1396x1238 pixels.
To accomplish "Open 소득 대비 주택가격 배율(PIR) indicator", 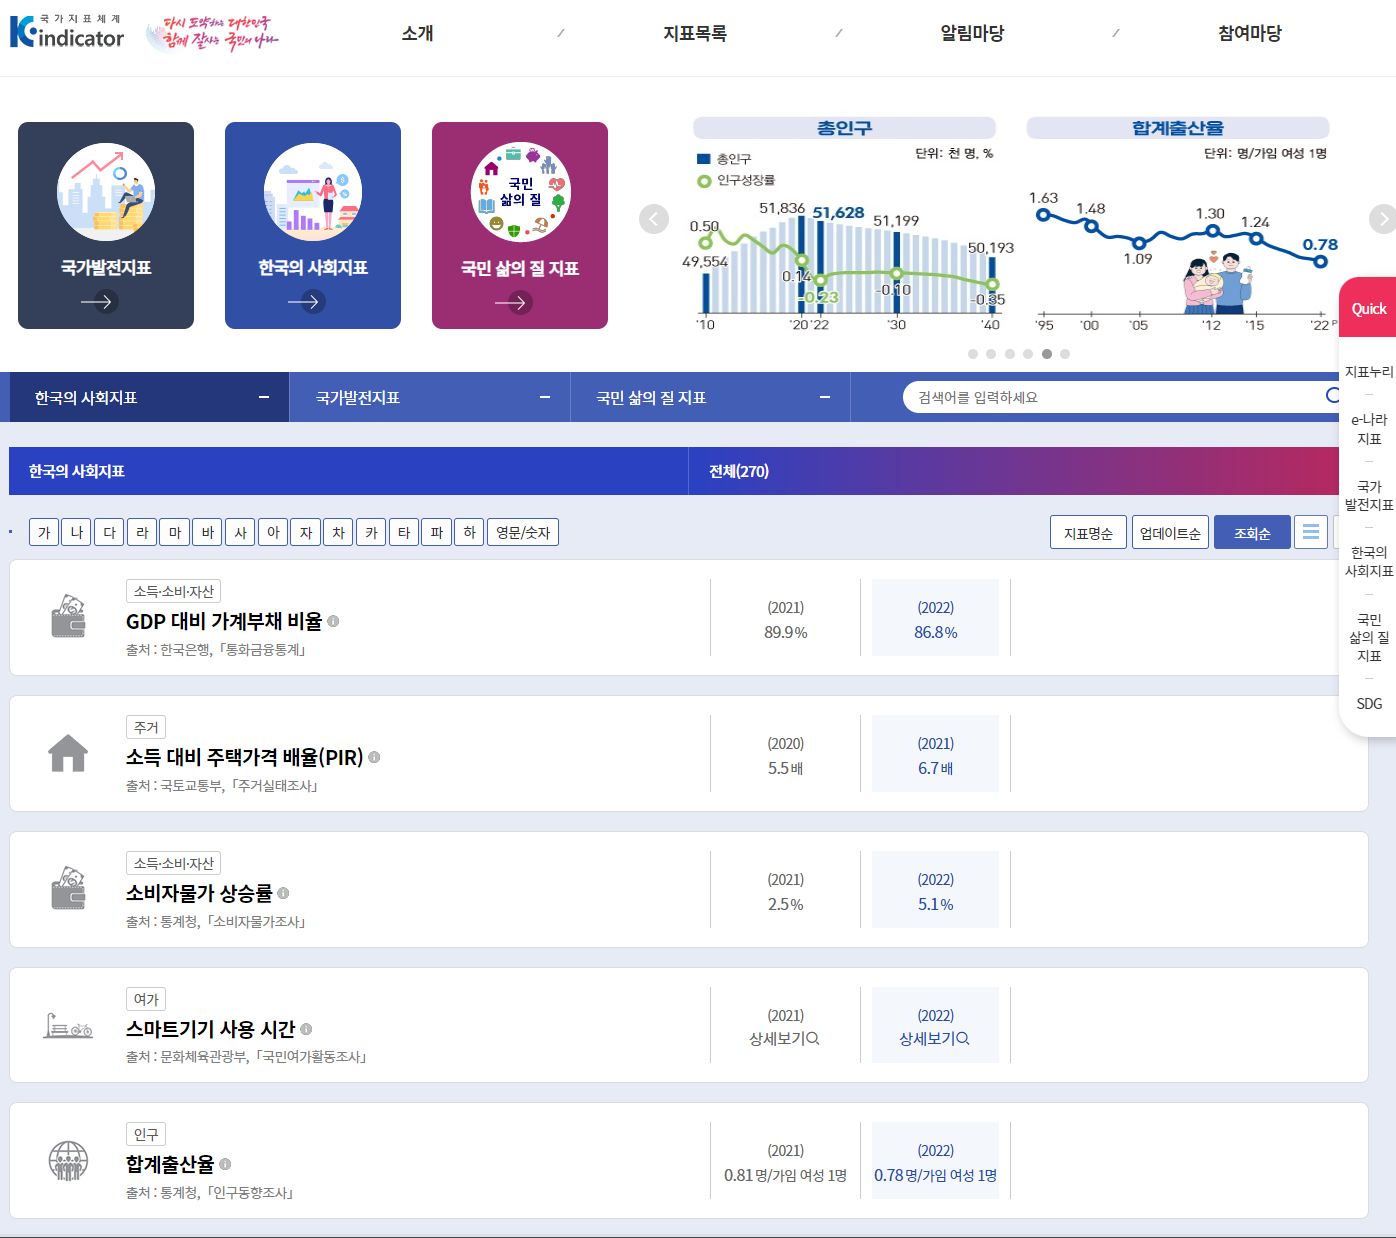I will (245, 757).
